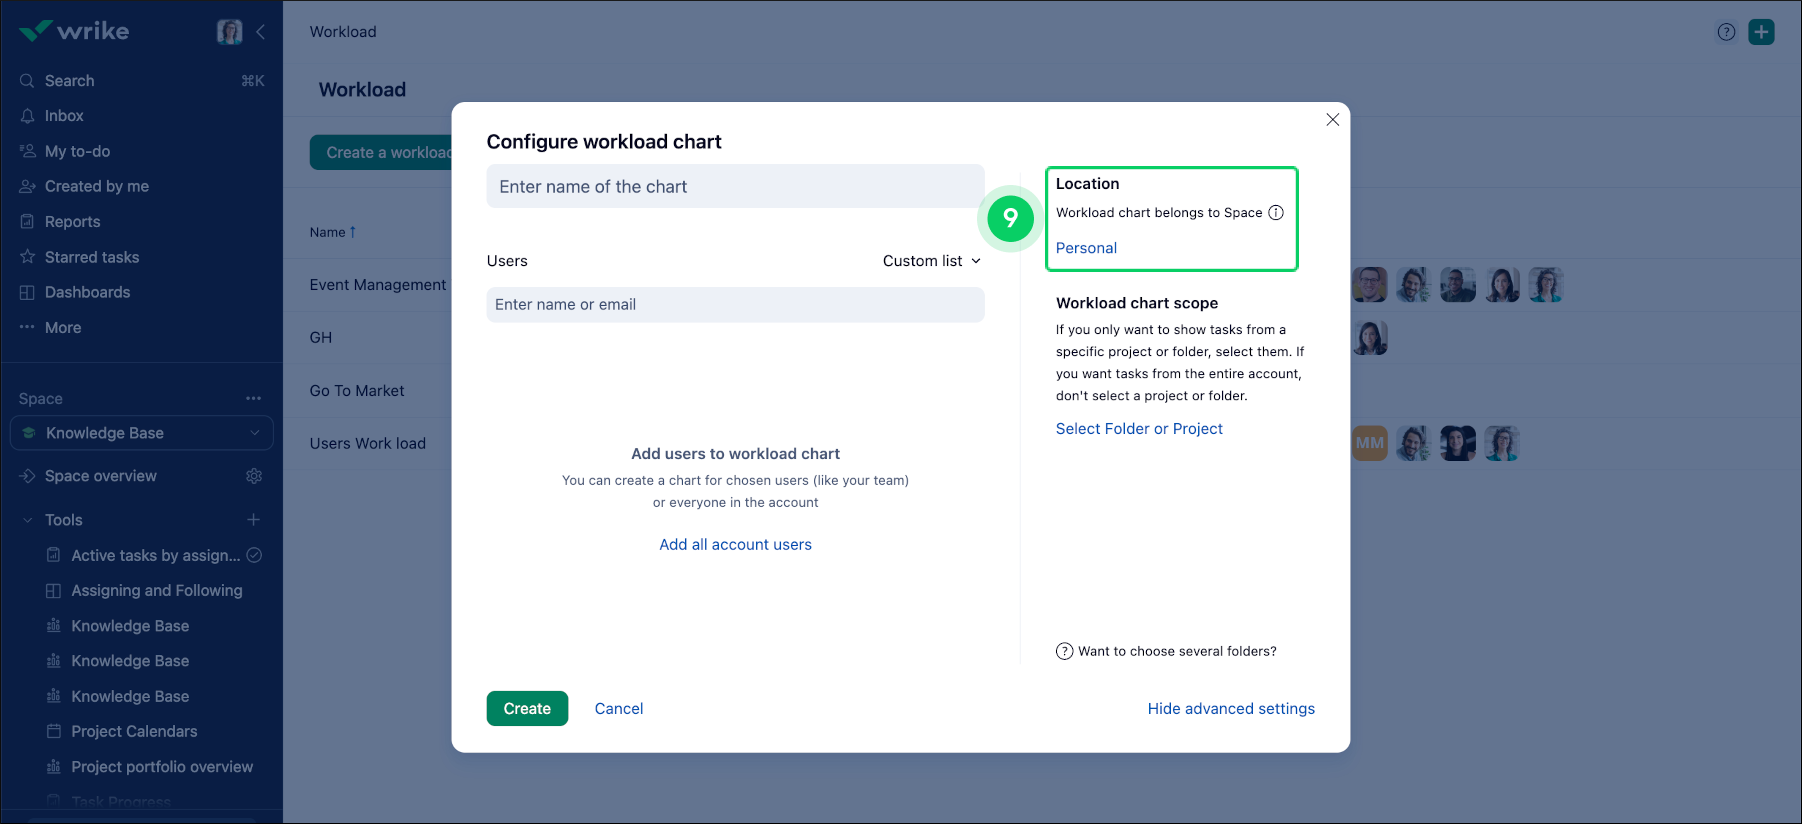Click the green plus create icon

tap(1761, 32)
